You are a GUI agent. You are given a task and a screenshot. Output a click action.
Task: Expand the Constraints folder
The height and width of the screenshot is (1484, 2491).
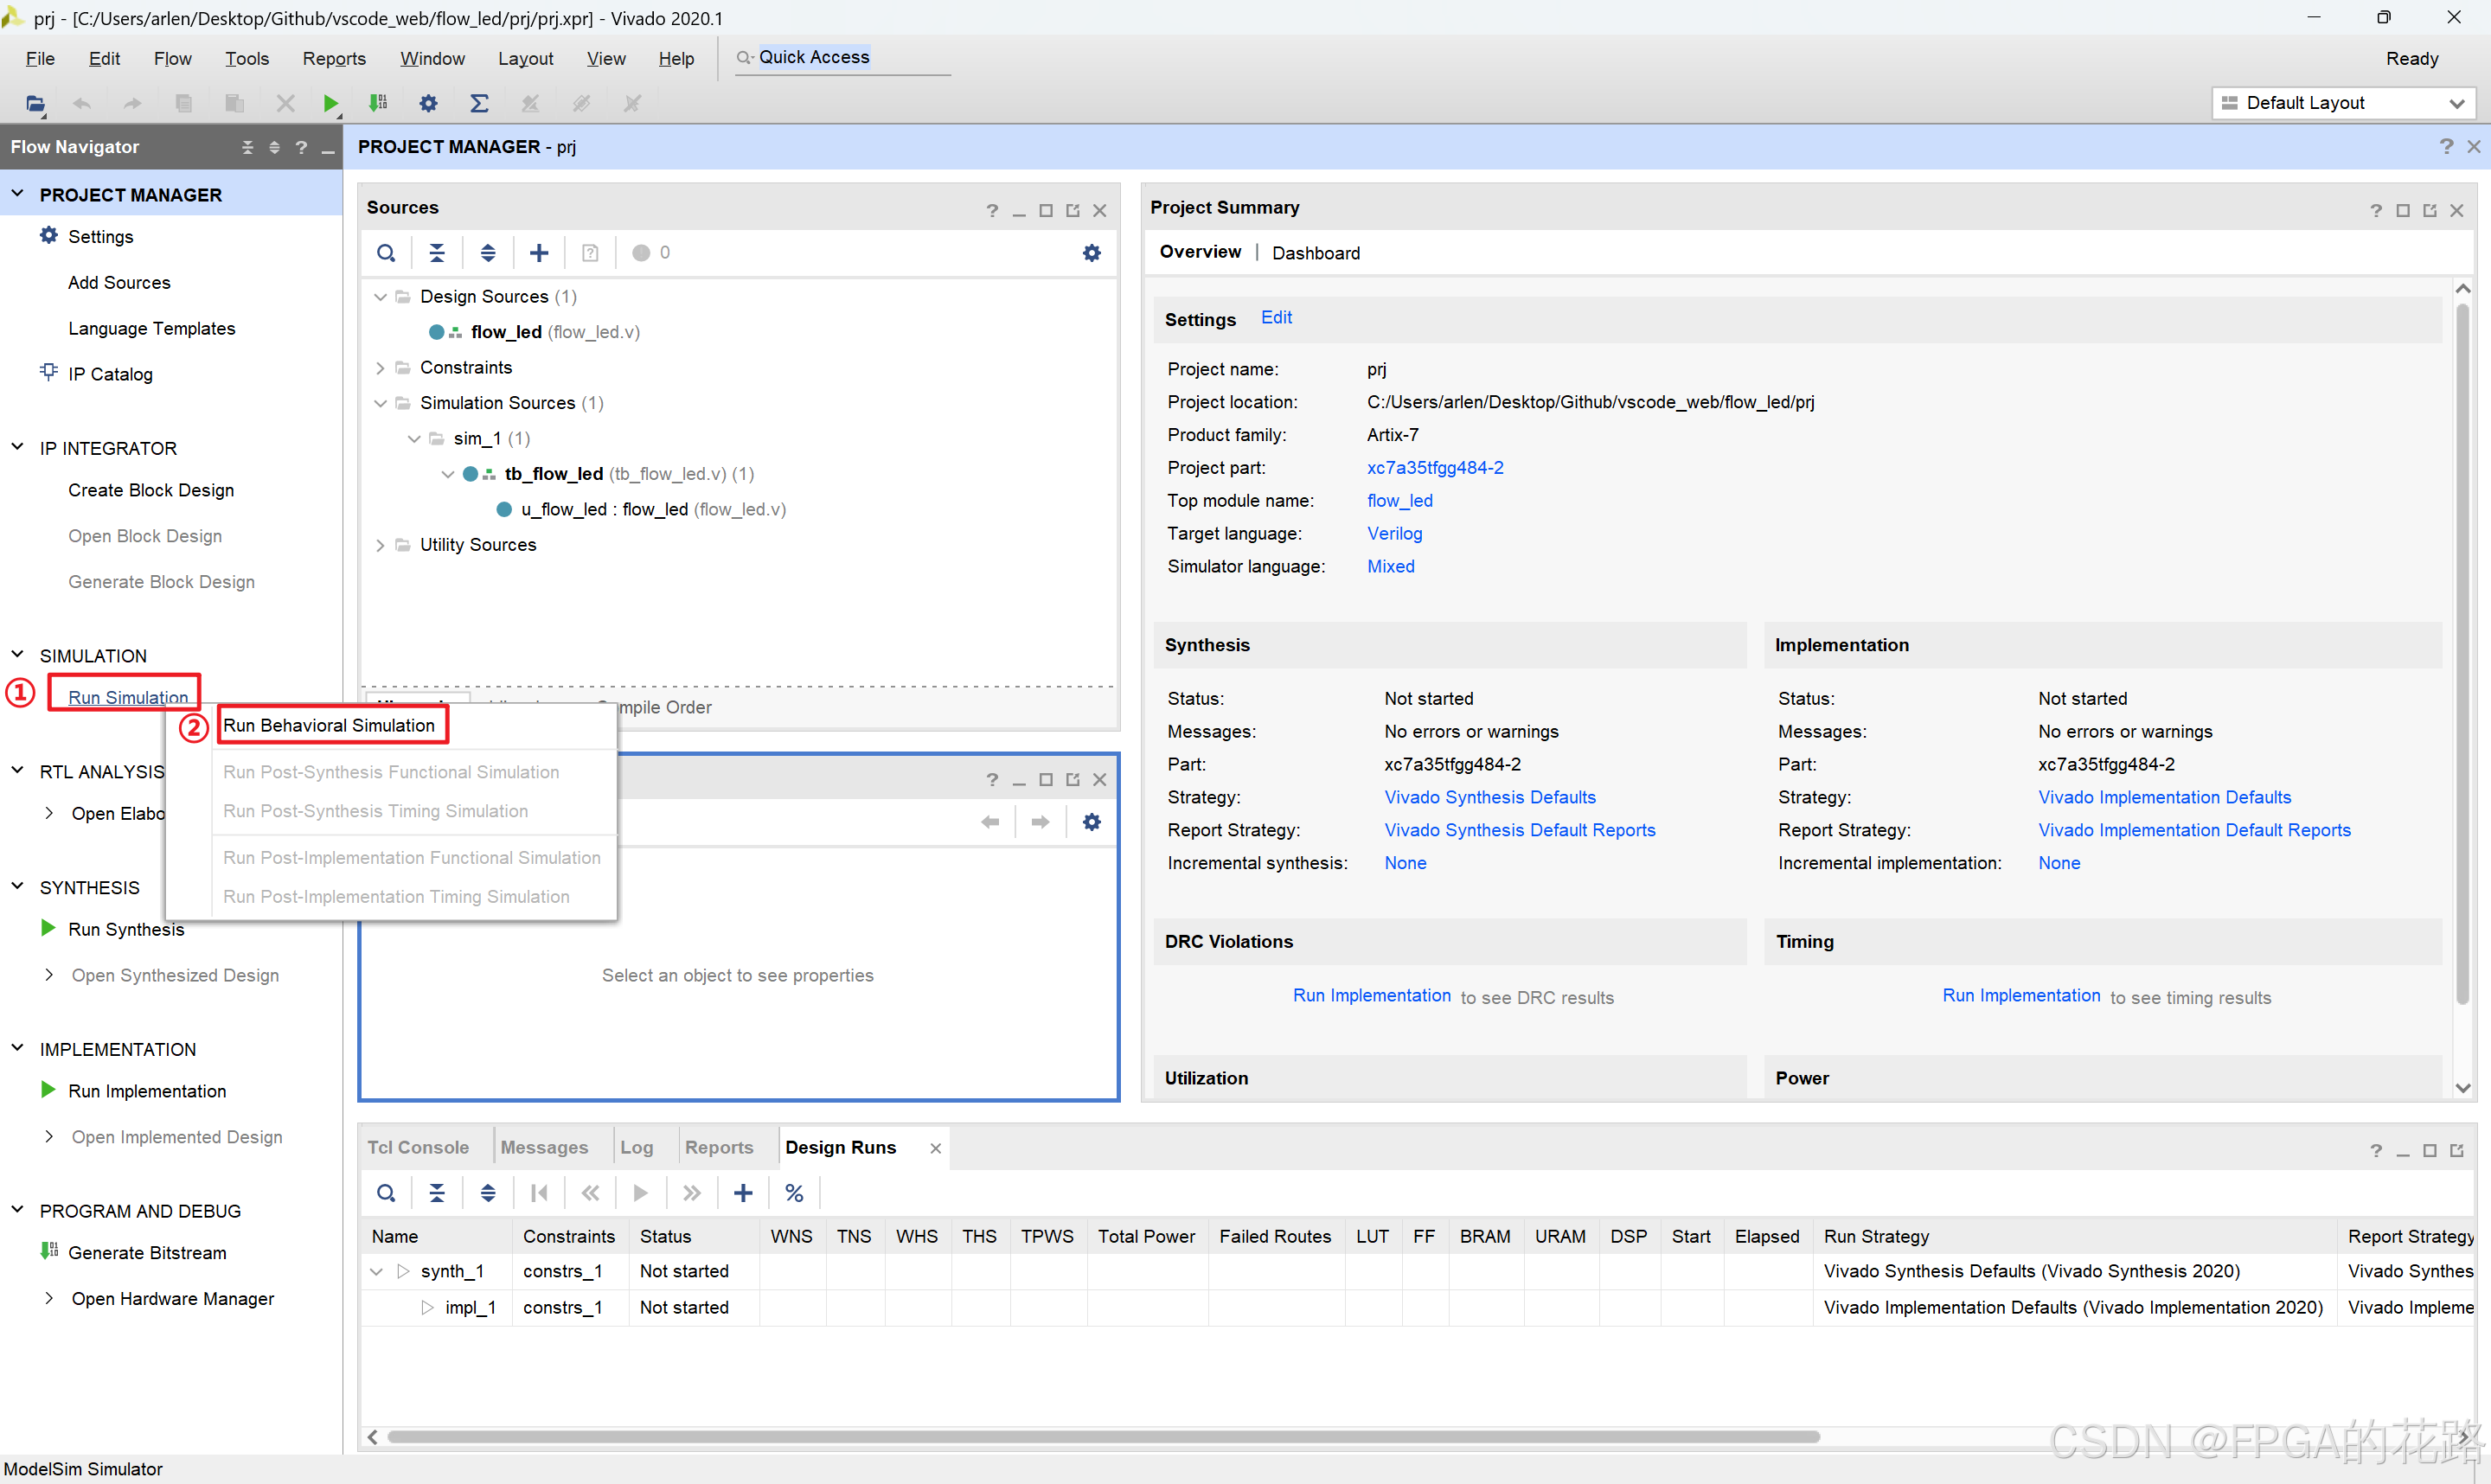click(x=380, y=368)
